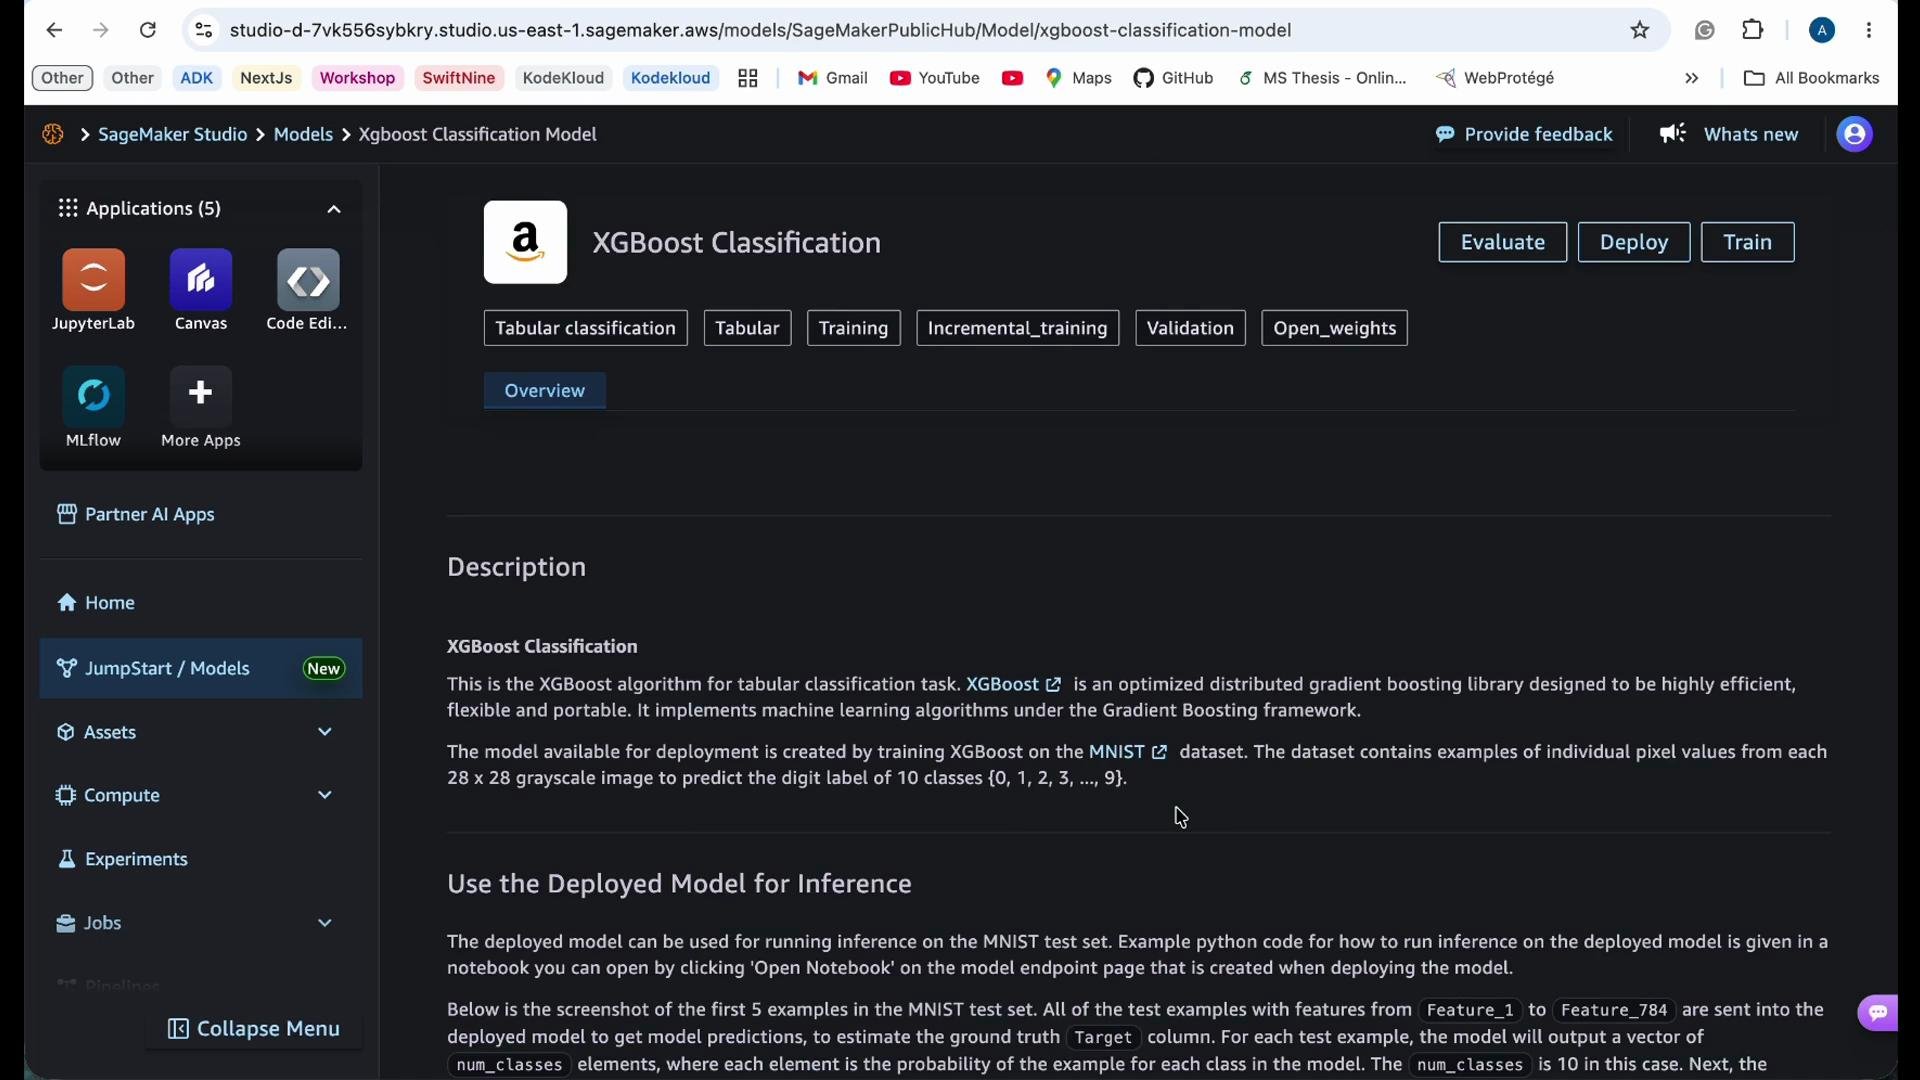Navigate to Models breadcrumb
The height and width of the screenshot is (1080, 1920).
(303, 134)
